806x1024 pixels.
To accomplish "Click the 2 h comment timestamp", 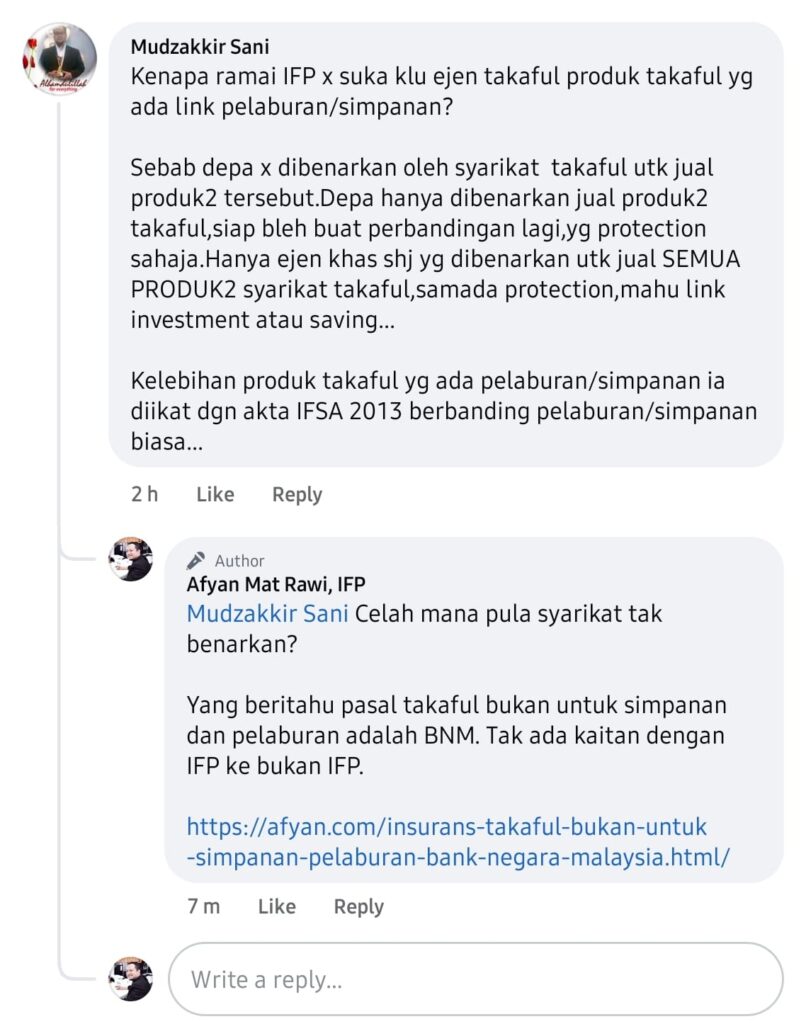I will point(144,494).
